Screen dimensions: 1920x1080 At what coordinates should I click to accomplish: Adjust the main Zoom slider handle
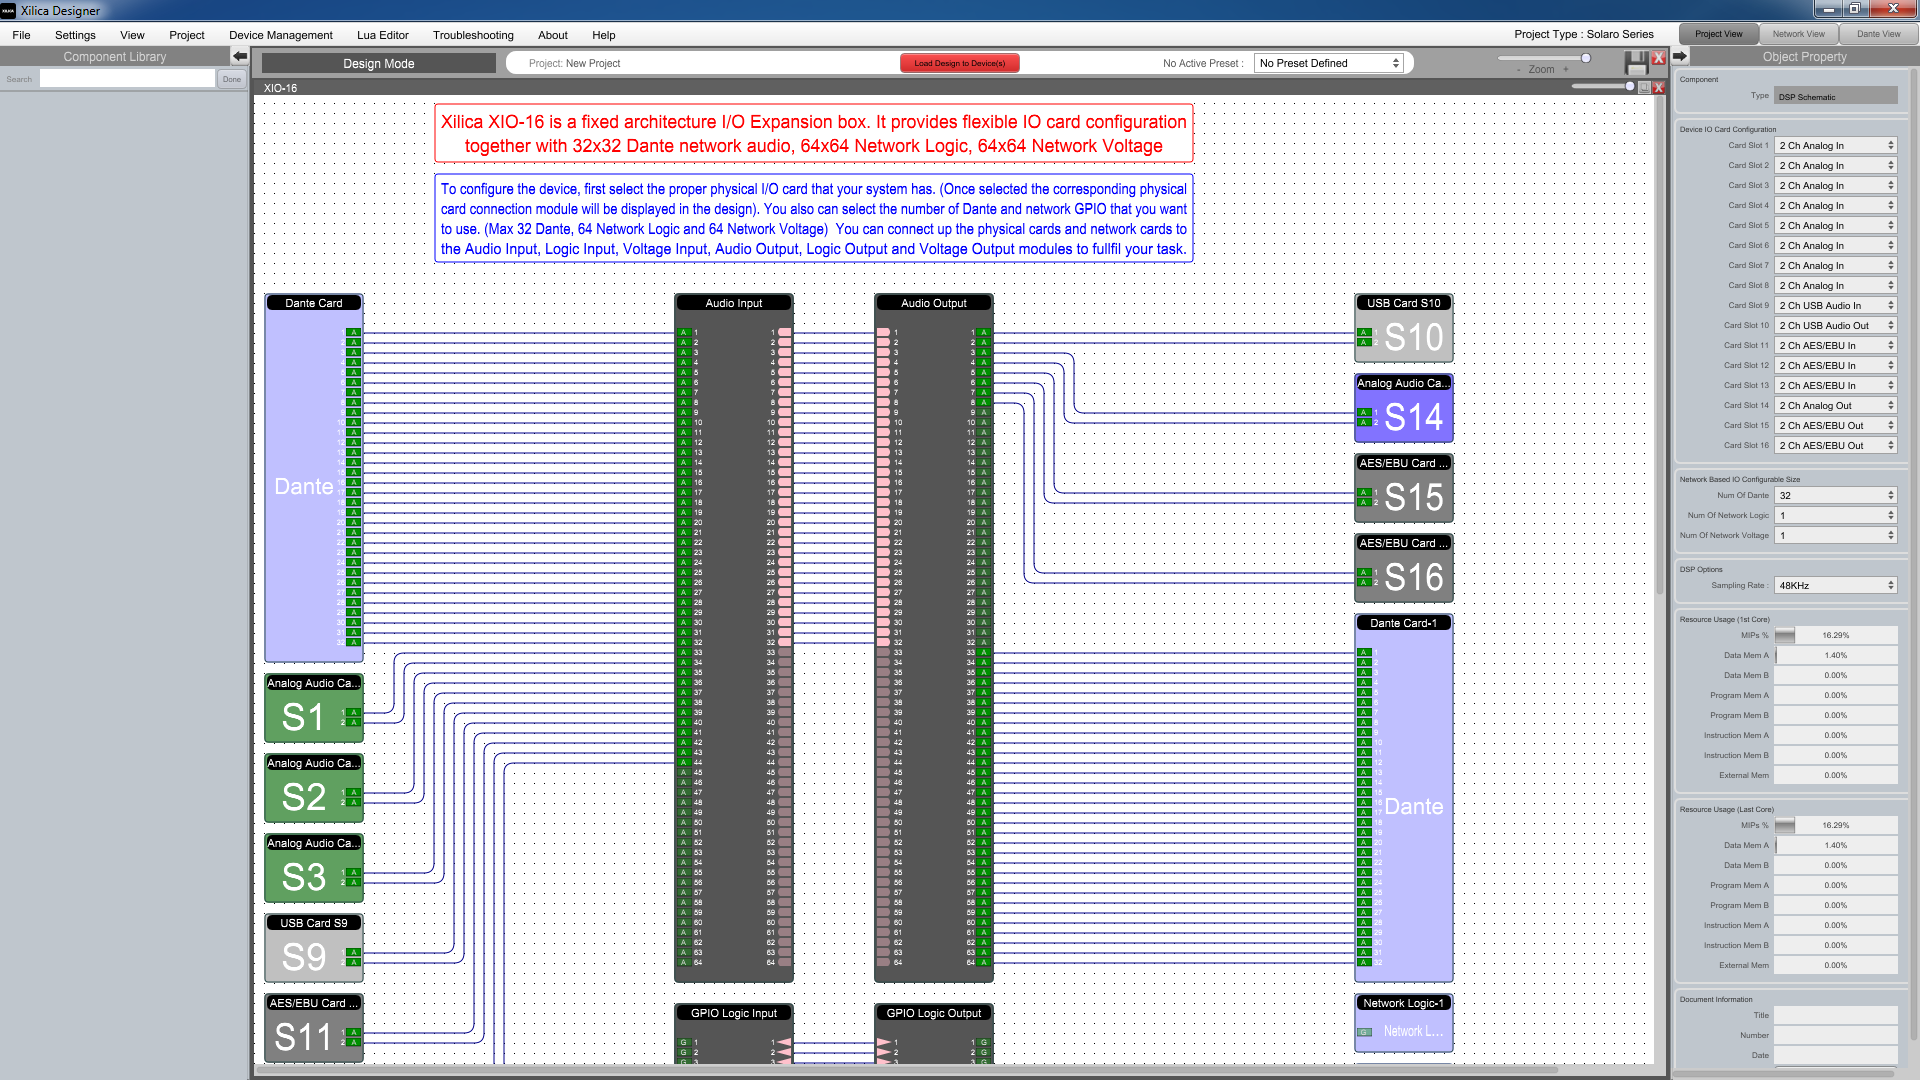coord(1585,58)
